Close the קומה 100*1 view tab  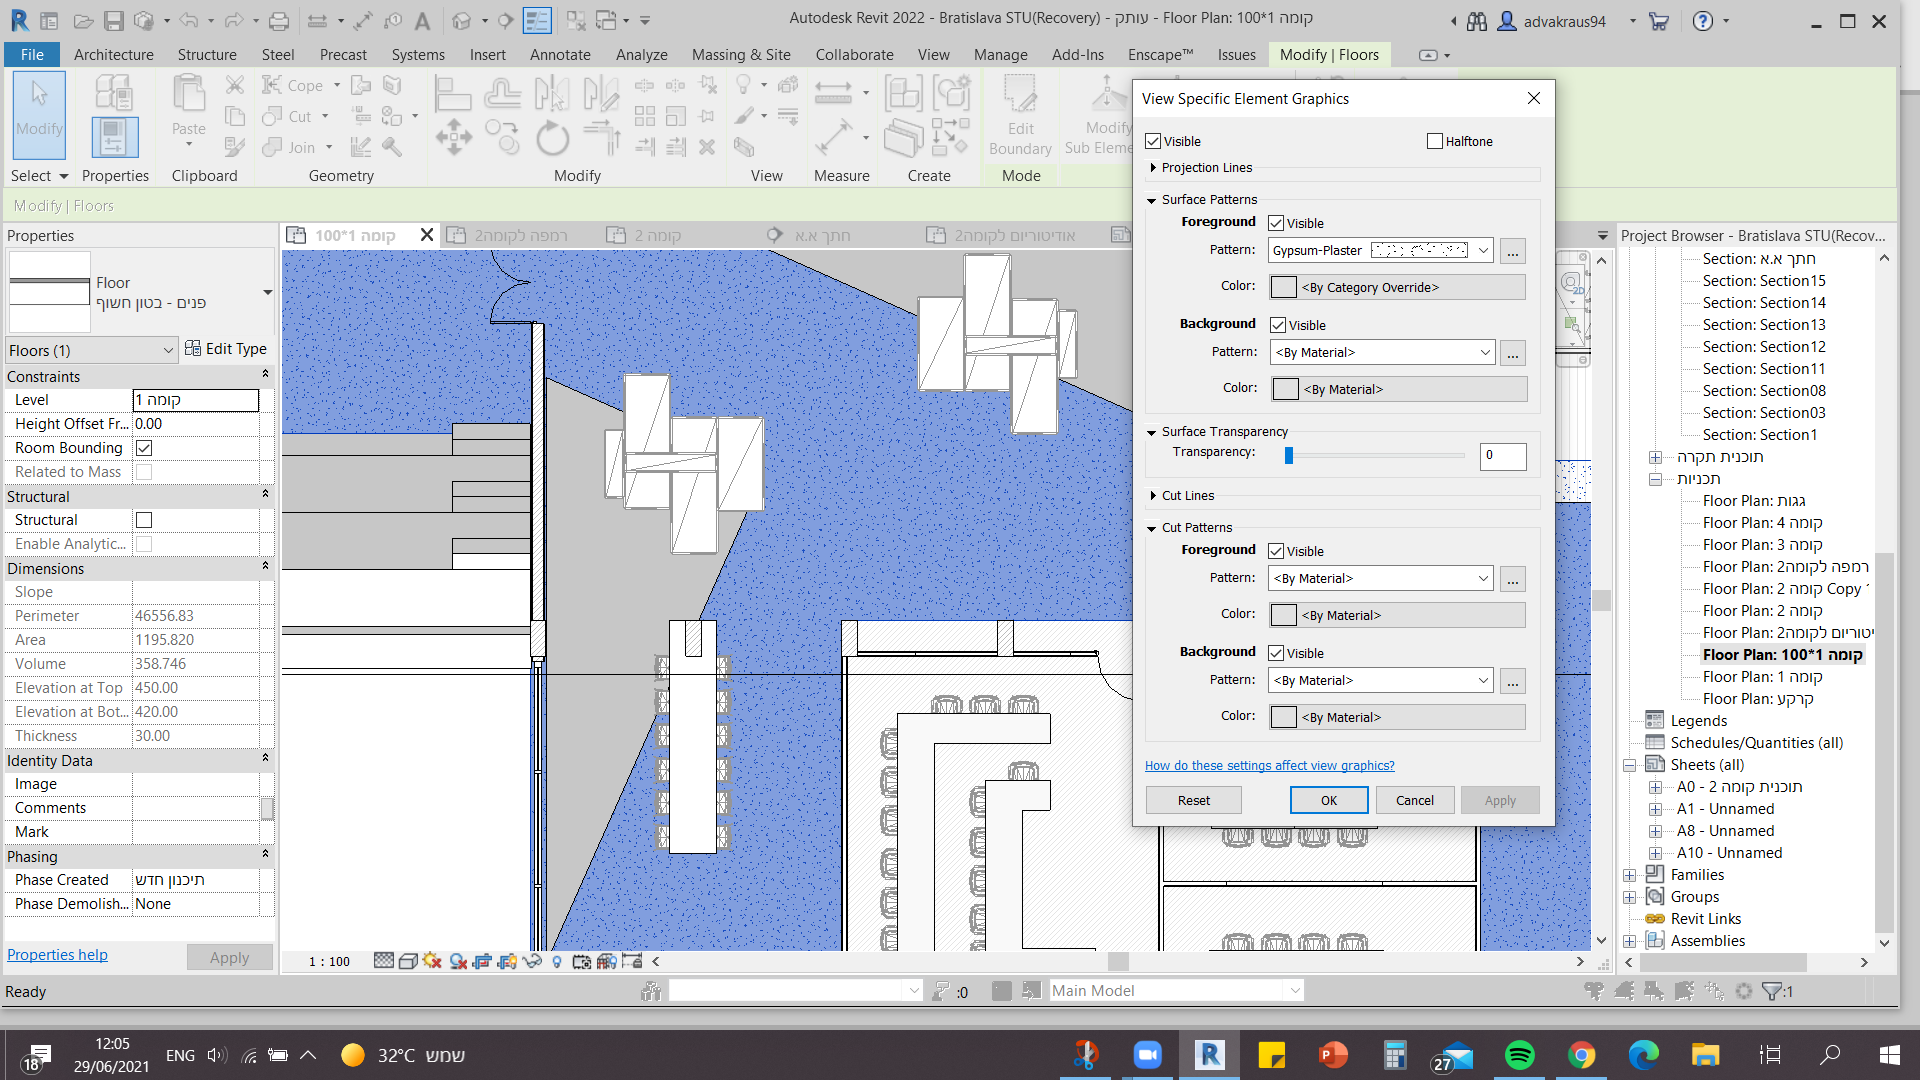(427, 234)
